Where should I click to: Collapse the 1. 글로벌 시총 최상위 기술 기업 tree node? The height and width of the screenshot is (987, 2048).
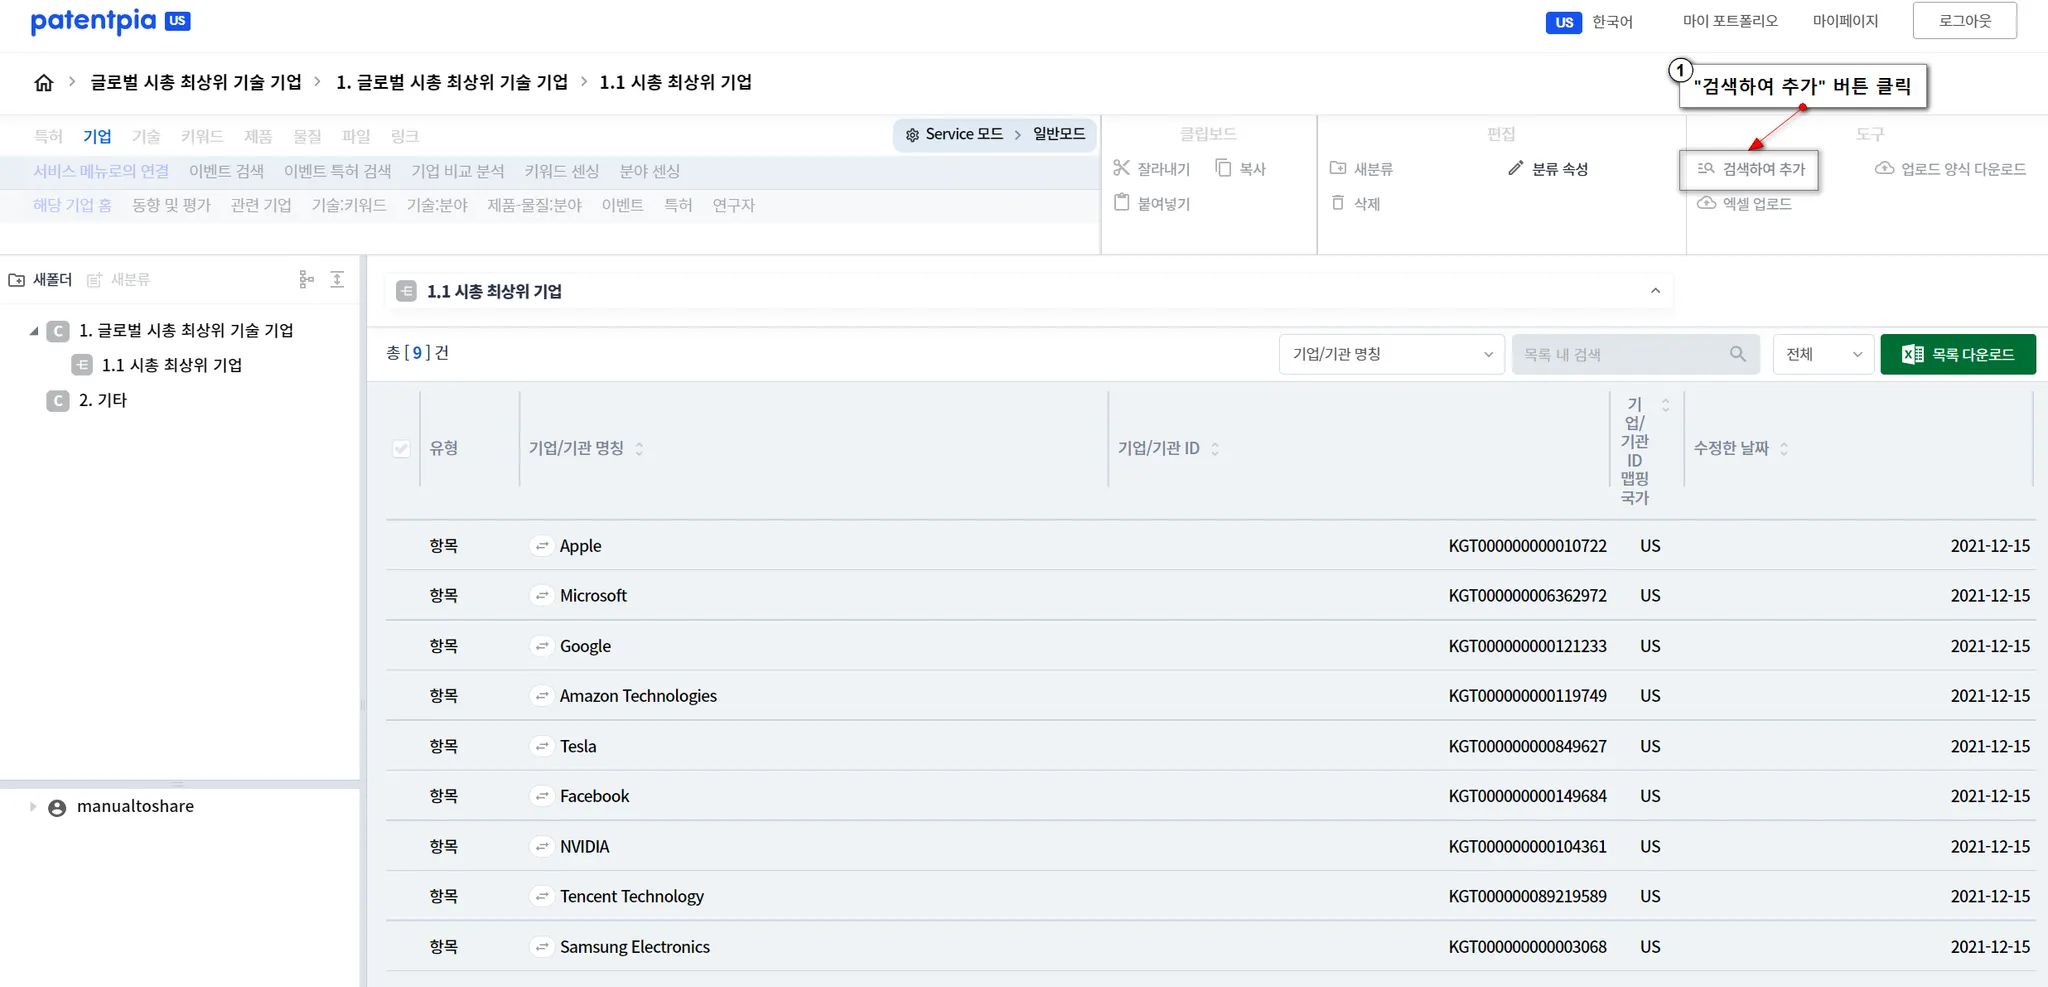(34, 331)
